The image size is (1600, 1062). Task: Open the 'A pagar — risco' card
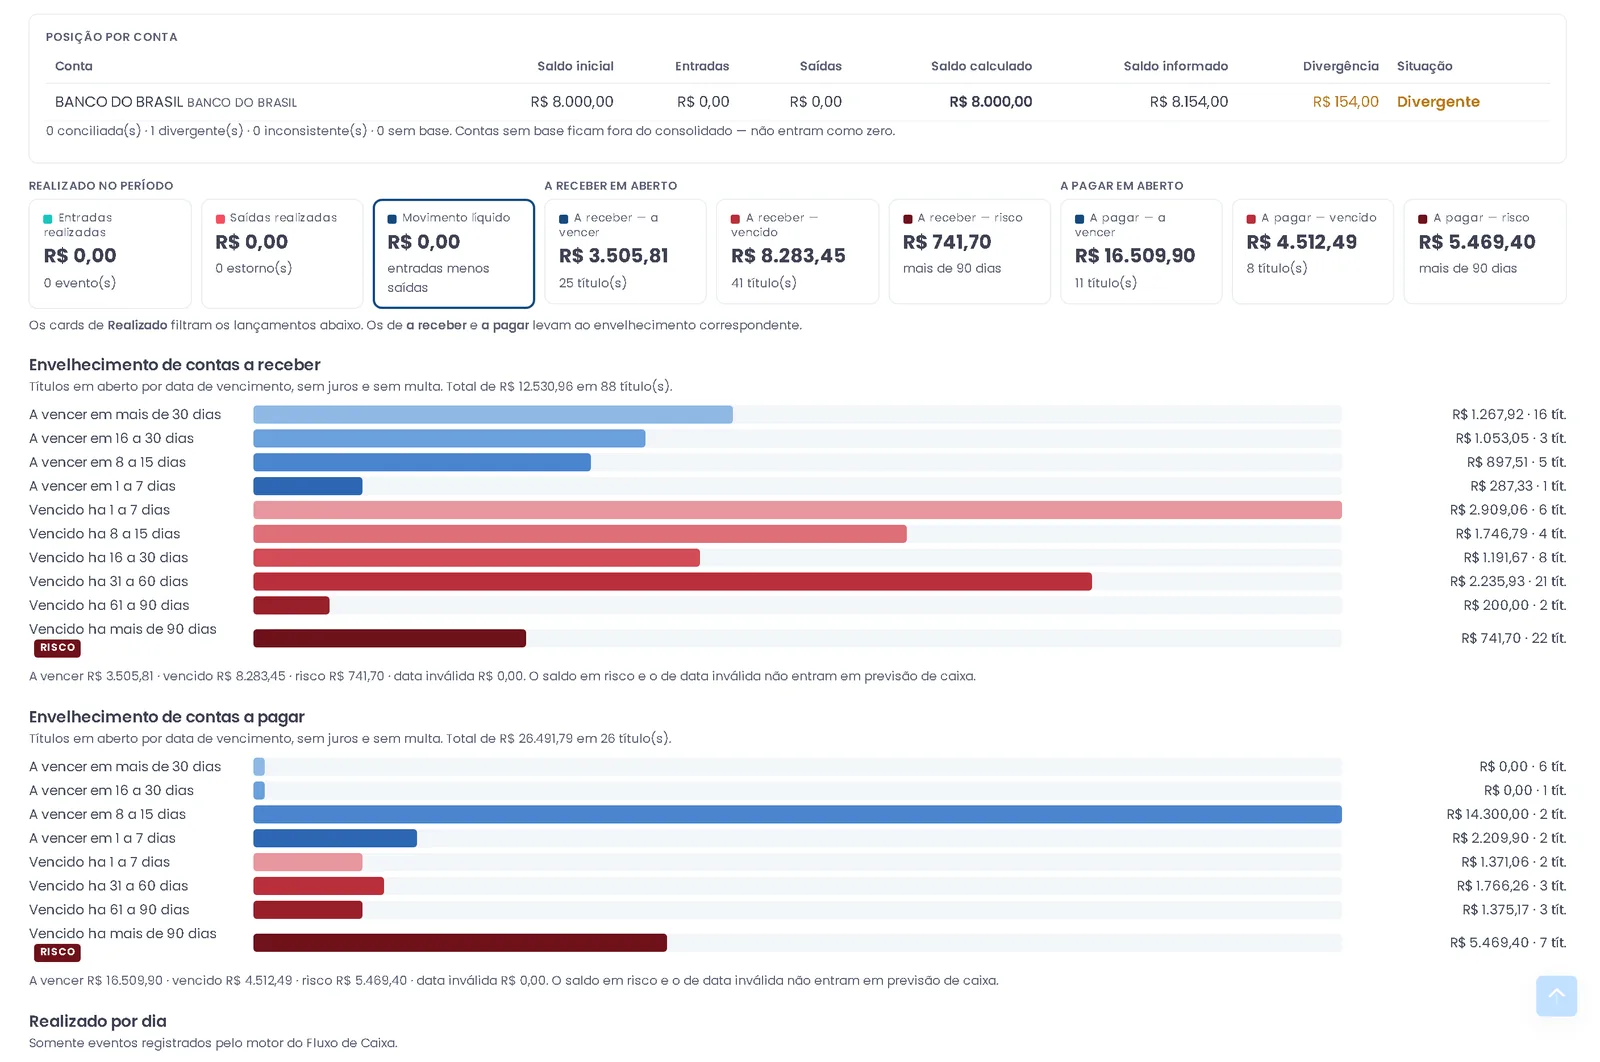point(1485,251)
